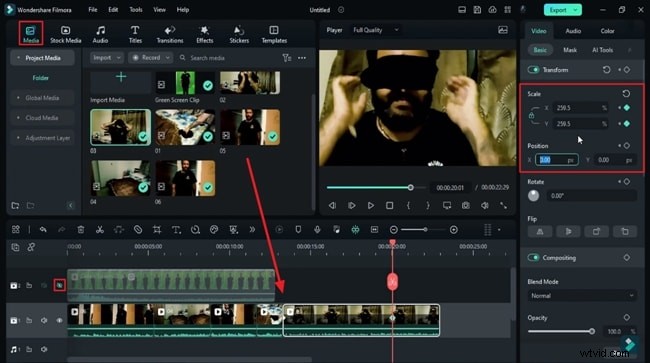Open the Stock Media tab
The image size is (650, 363).
pyautogui.click(x=65, y=34)
